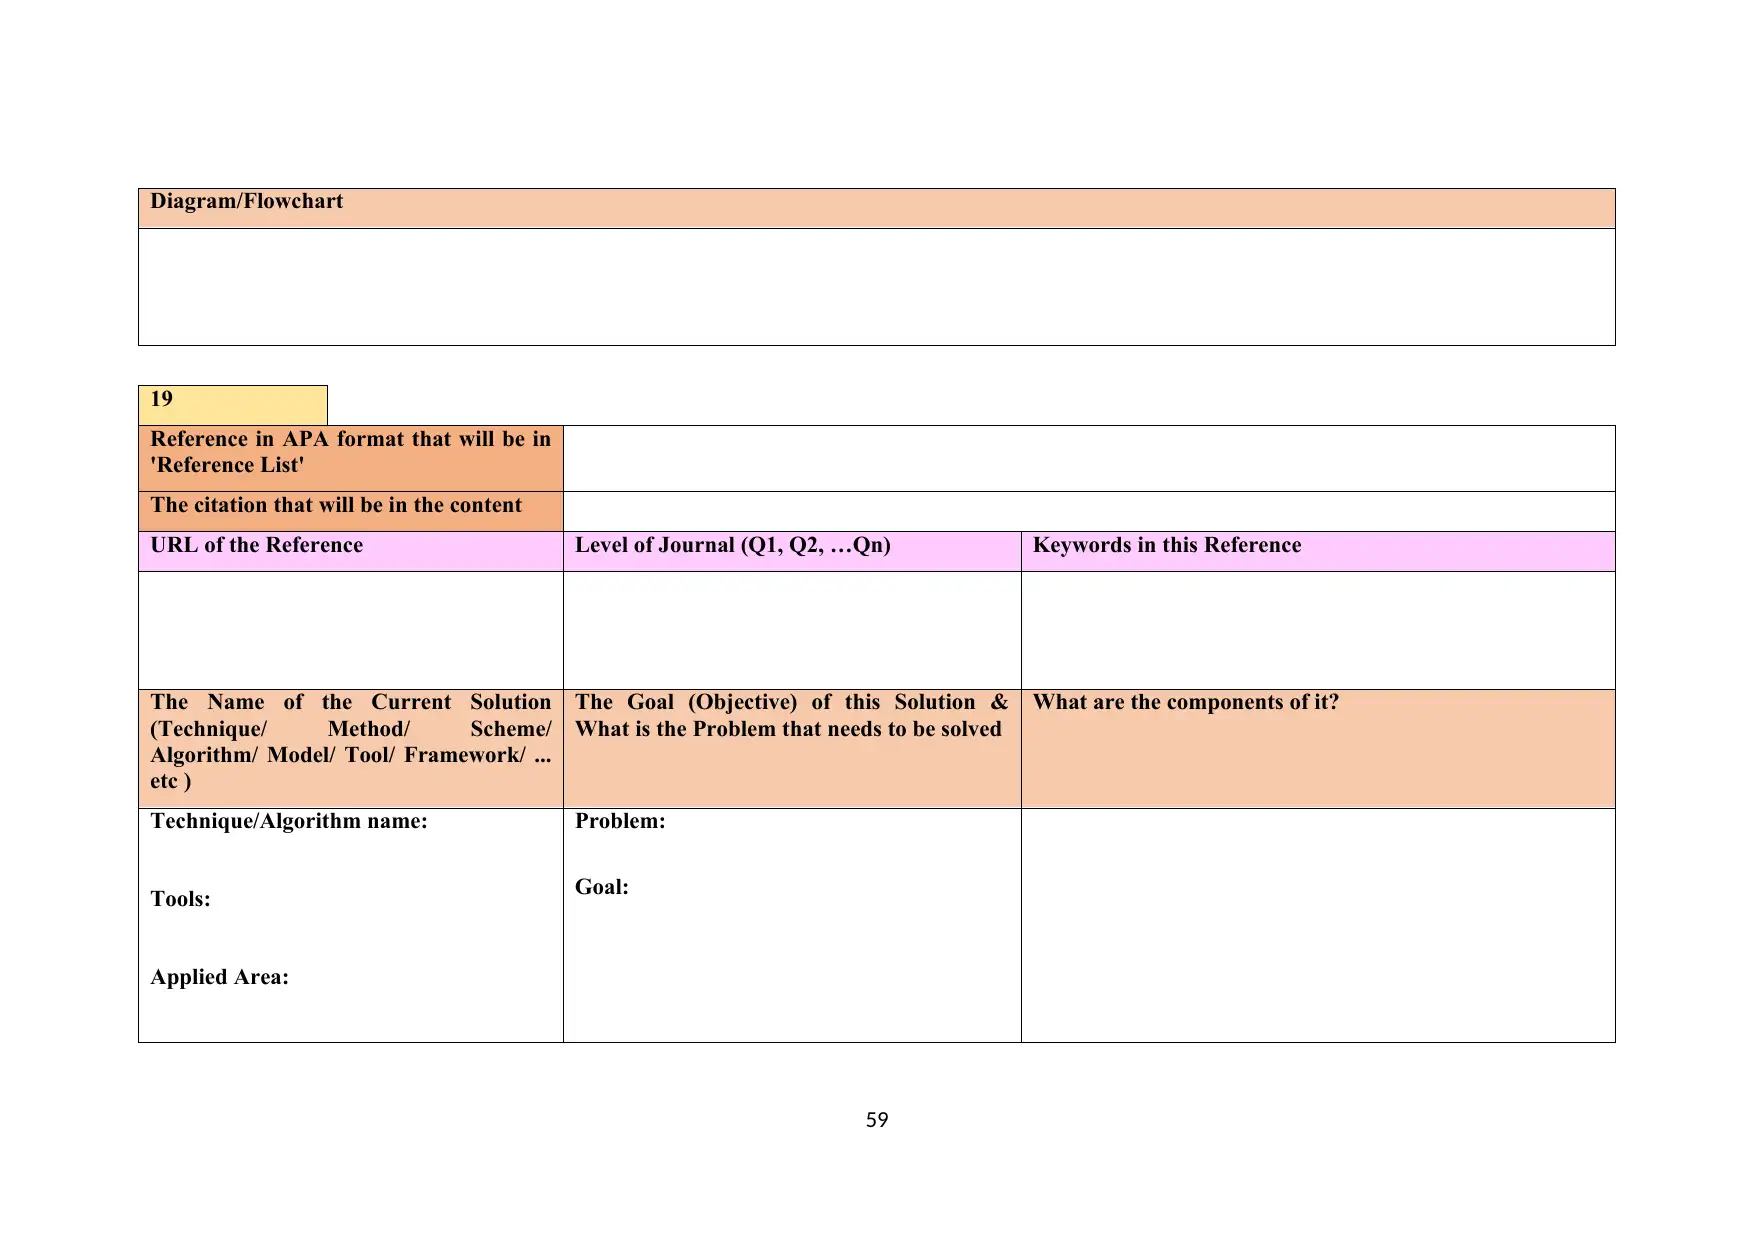Click the empty citation field
Image resolution: width=1754 pixels, height=1241 pixels.
(1089, 511)
